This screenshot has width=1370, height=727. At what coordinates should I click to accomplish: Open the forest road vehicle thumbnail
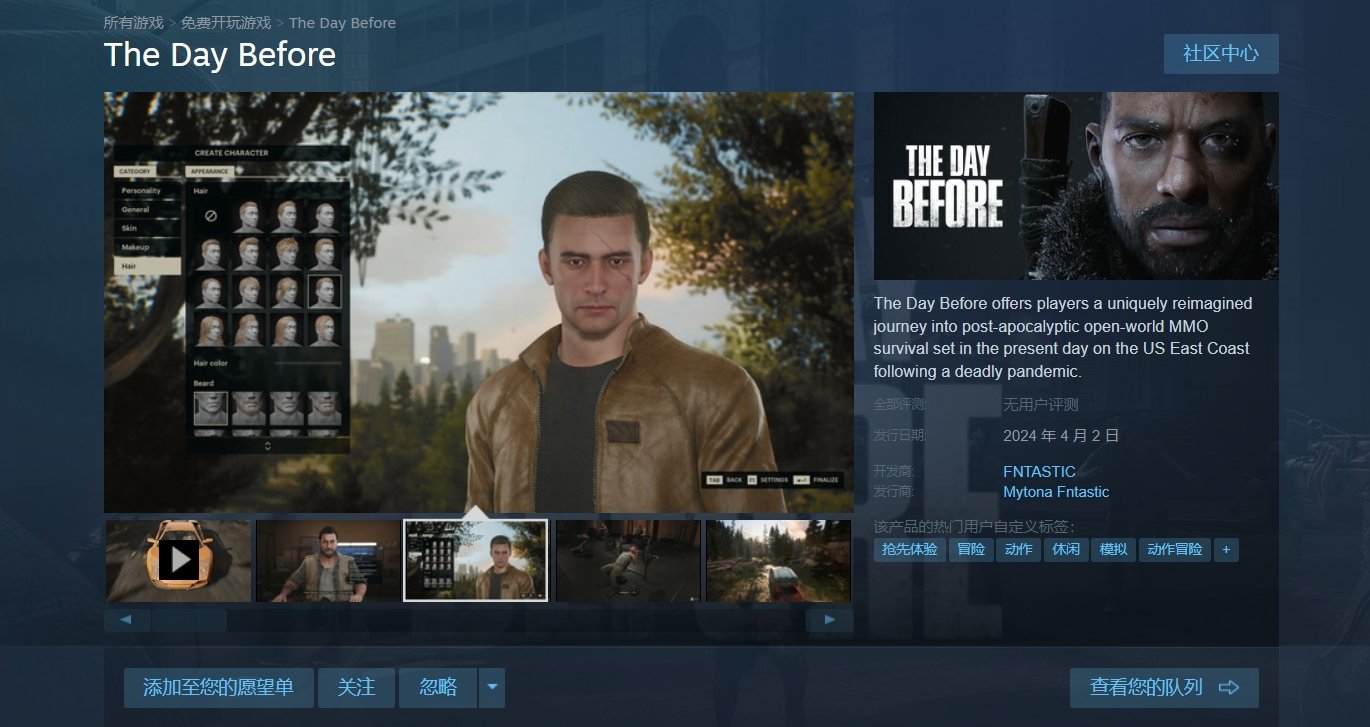778,561
